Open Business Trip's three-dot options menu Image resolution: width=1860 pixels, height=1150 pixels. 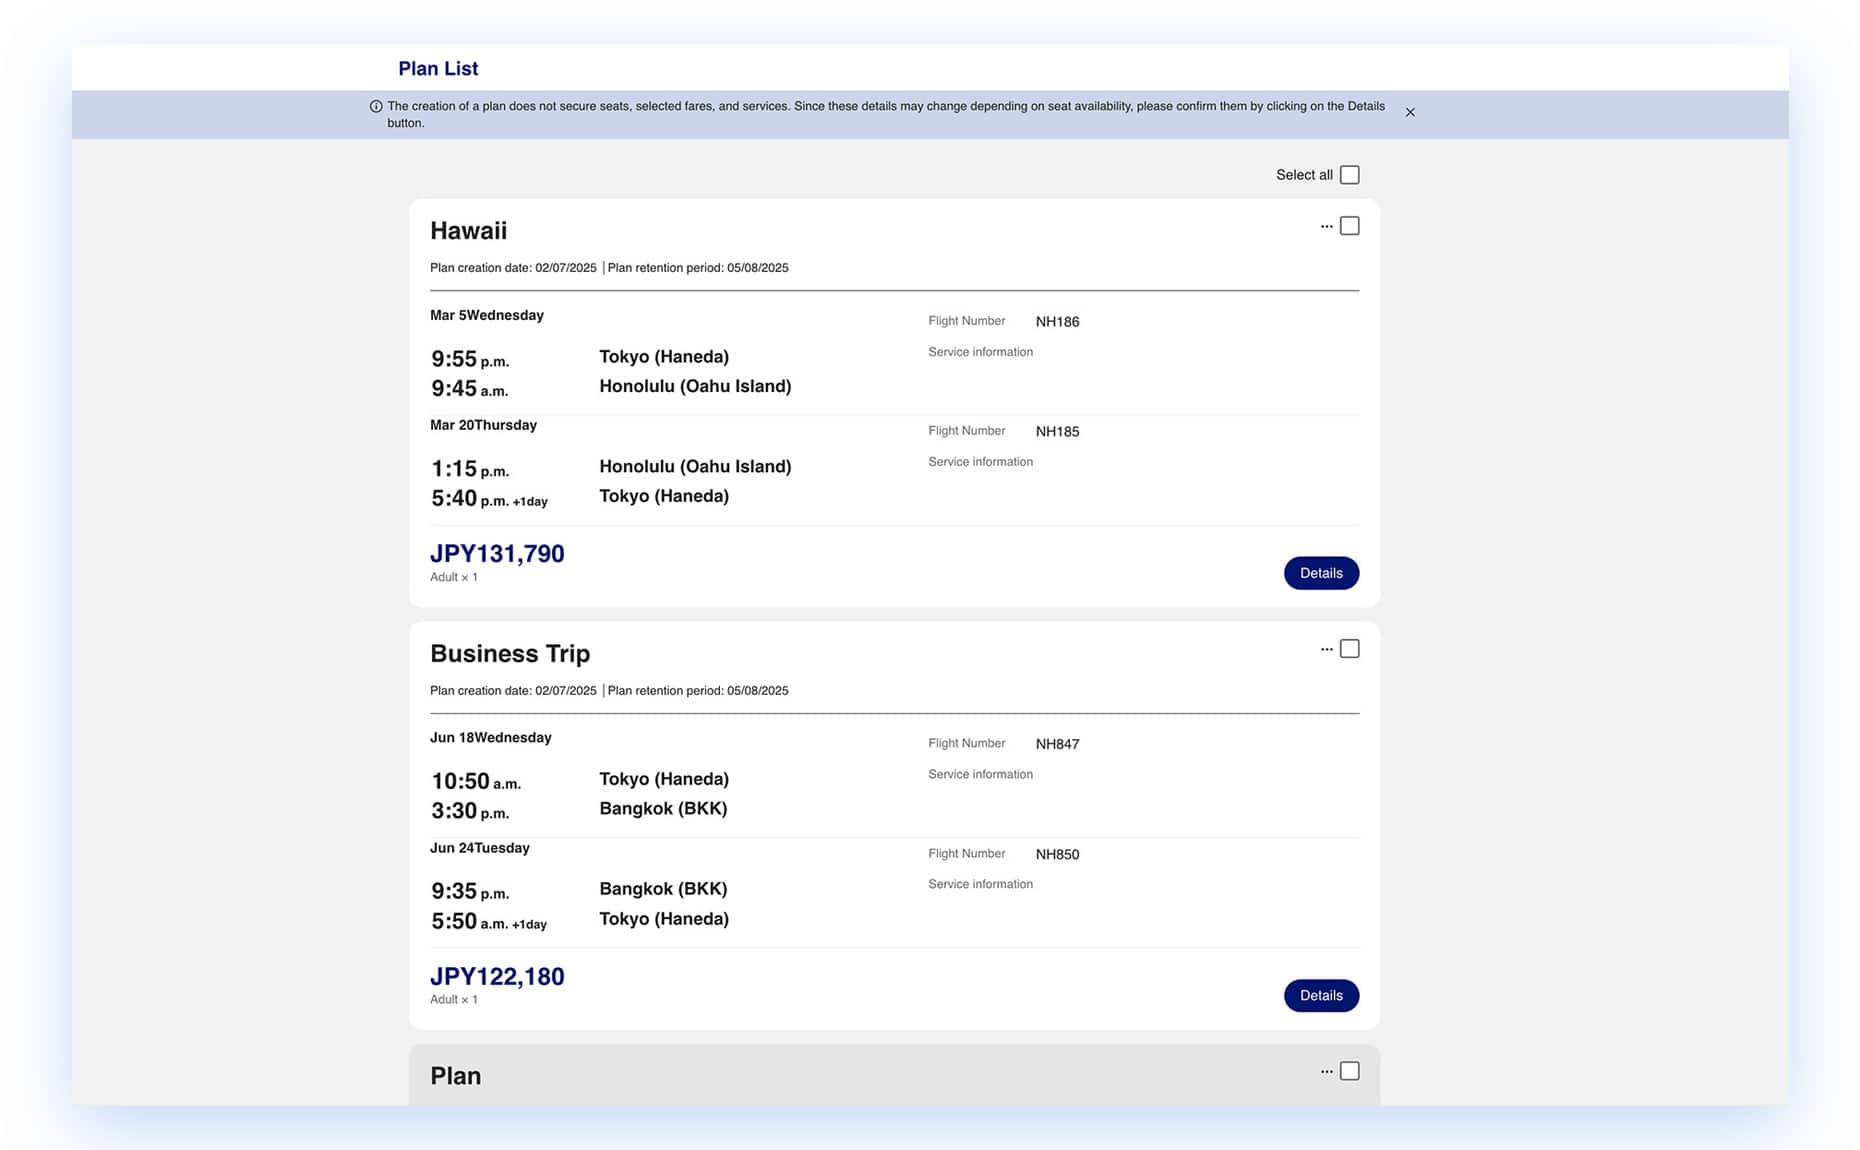coord(1326,650)
